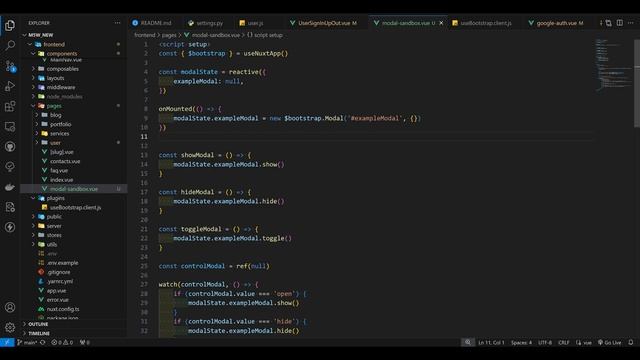
Task: Click the editor vertical scrollbar
Action: pyautogui.click(x=637, y=84)
